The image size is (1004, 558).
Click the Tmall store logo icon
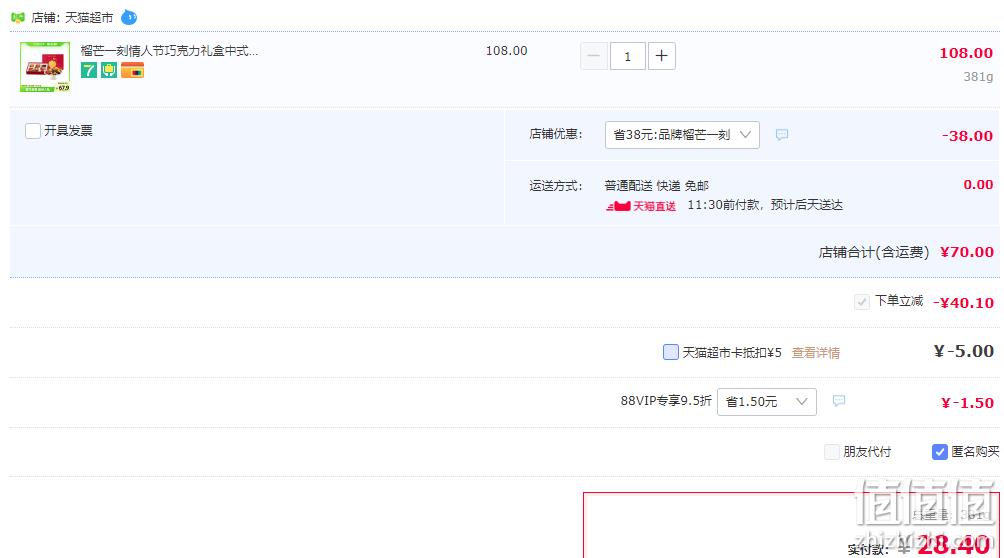[x=18, y=17]
